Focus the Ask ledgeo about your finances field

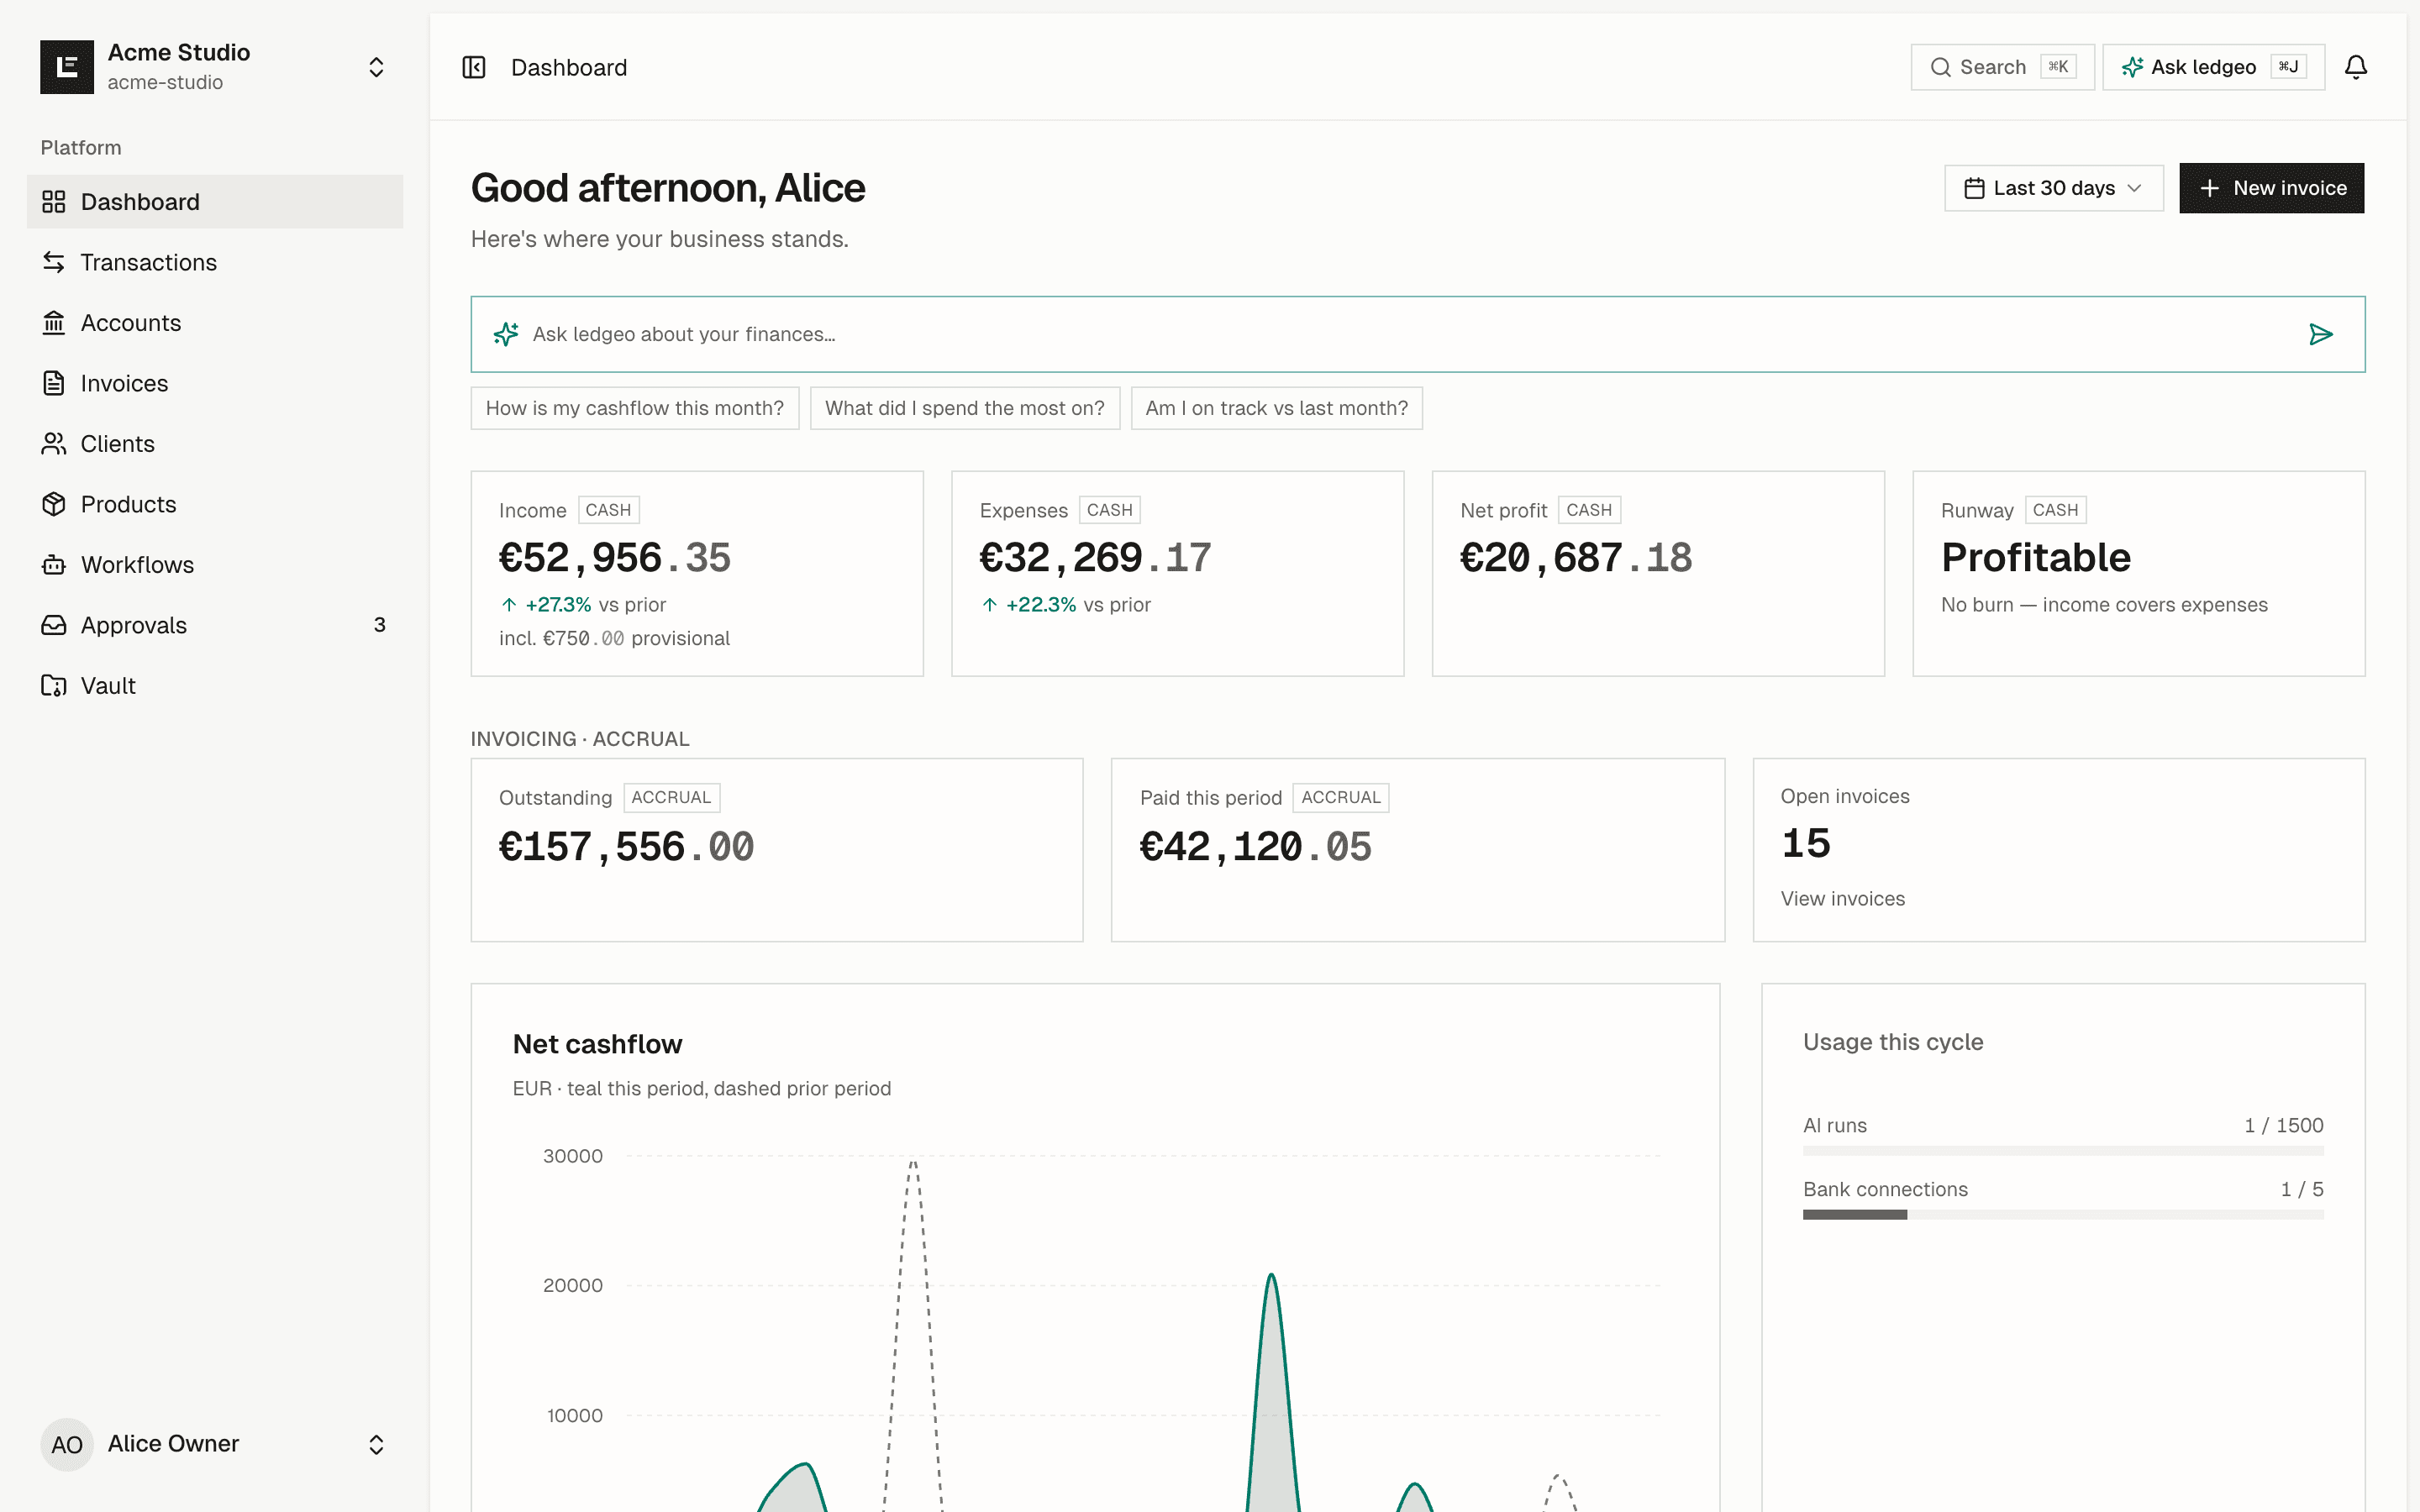point(1417,334)
